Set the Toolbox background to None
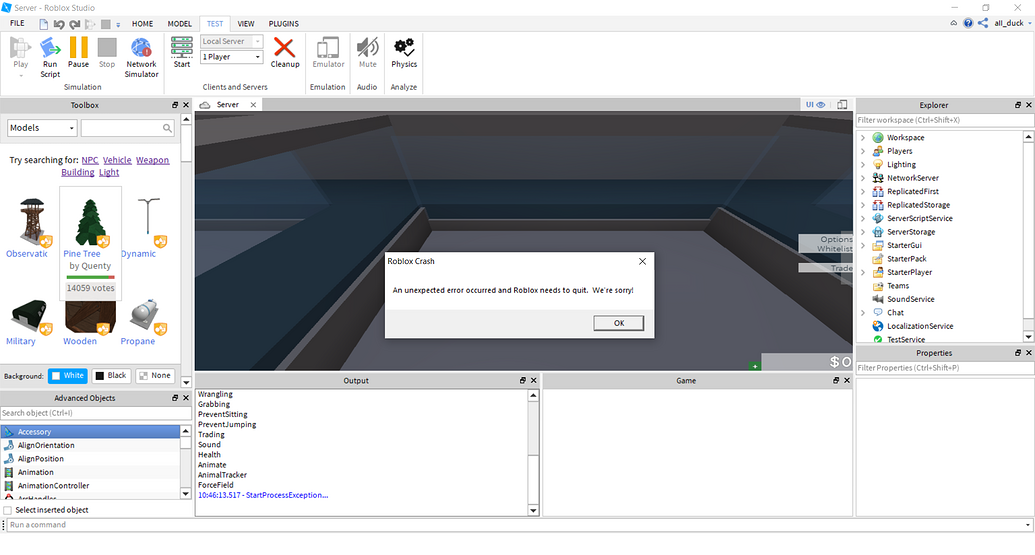The image size is (1035, 555). 155,375
